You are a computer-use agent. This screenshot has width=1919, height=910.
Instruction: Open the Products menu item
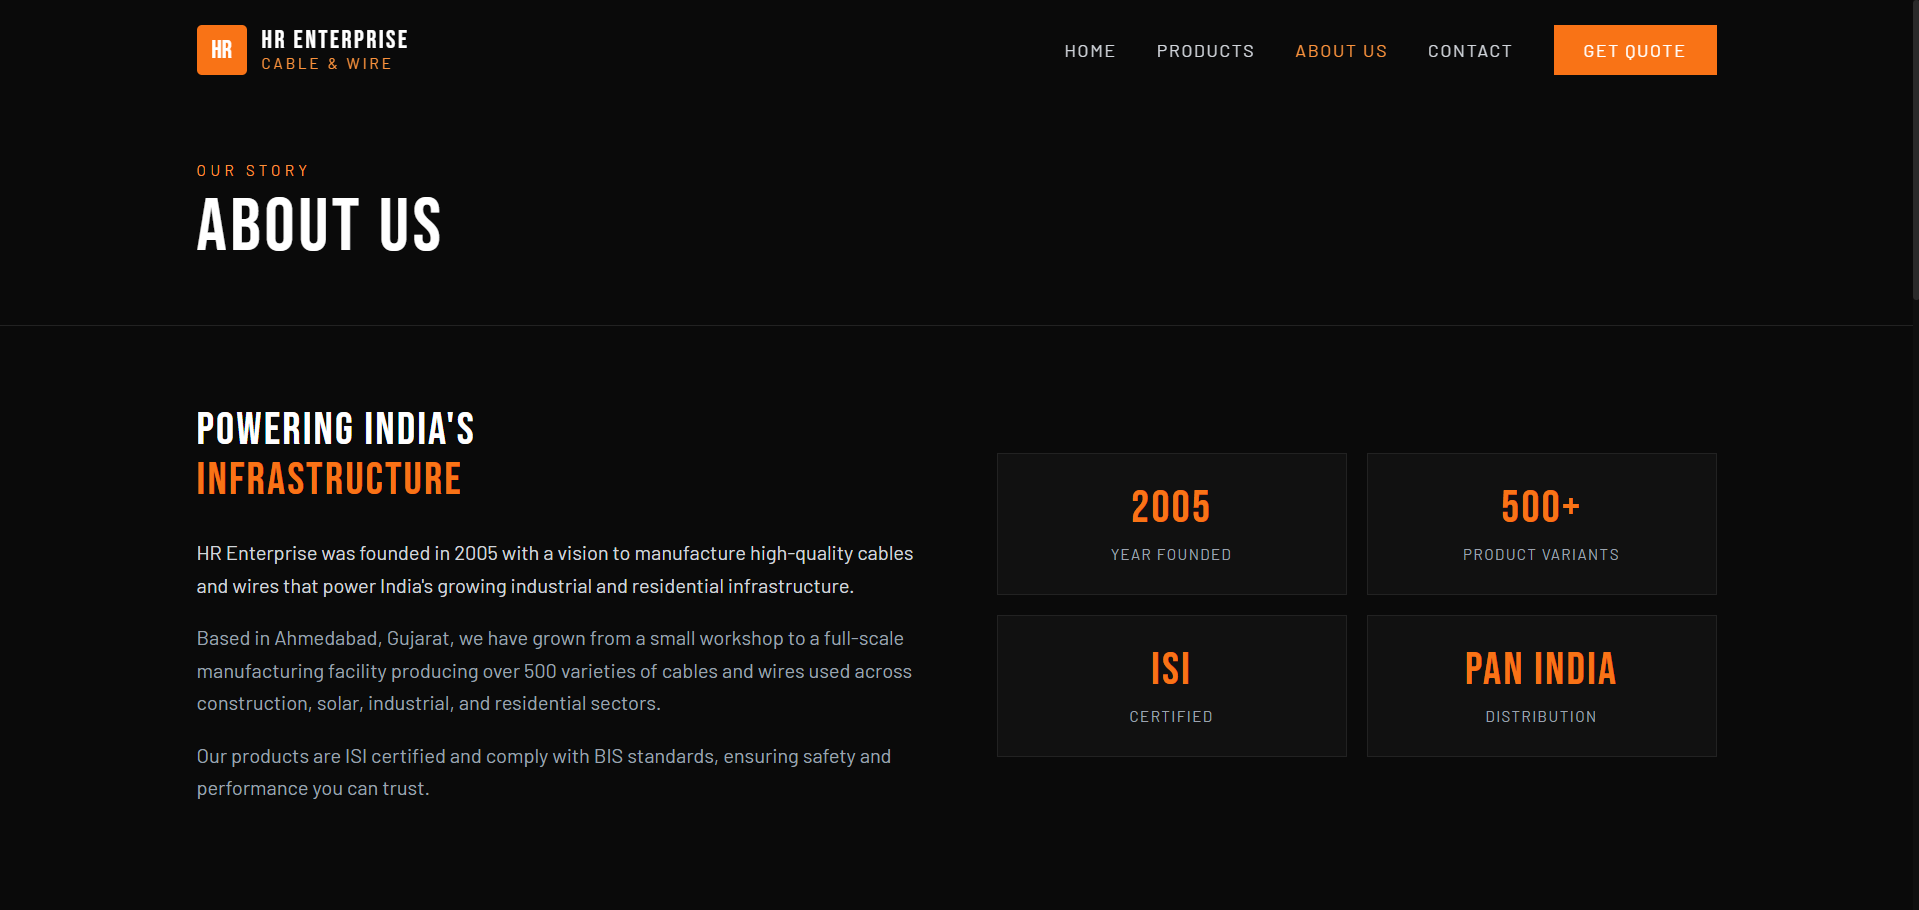tap(1204, 51)
